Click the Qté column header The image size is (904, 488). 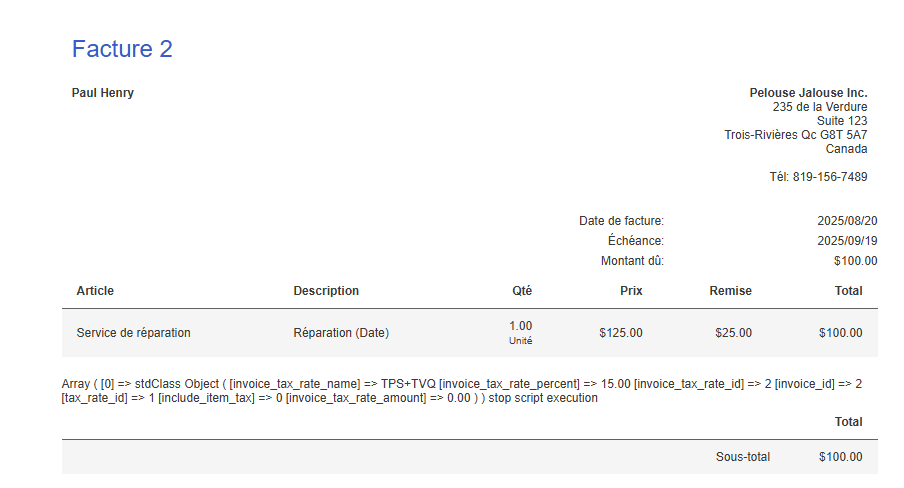522,291
